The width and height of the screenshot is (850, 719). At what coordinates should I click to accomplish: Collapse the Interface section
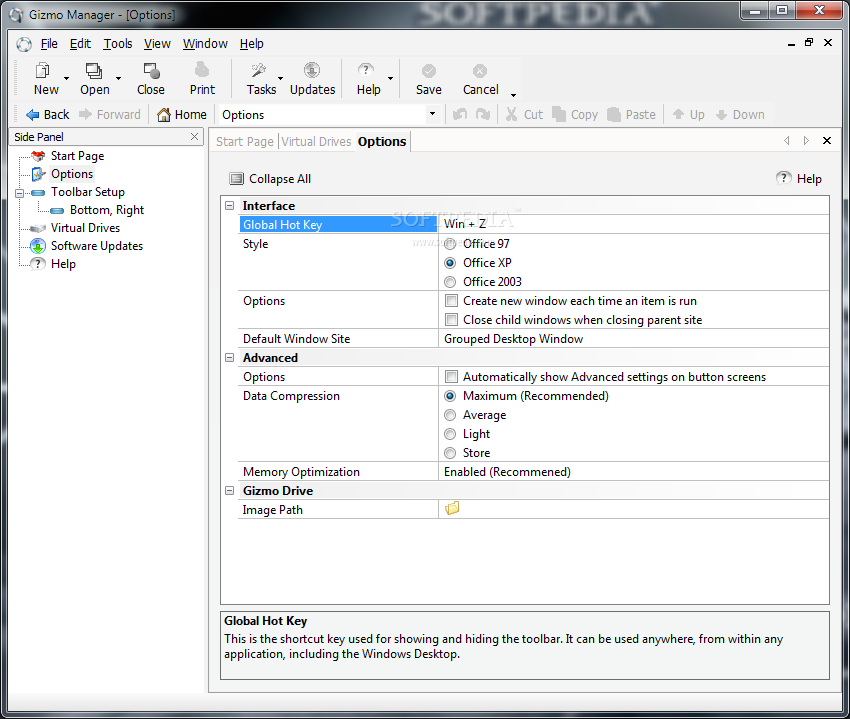click(230, 206)
